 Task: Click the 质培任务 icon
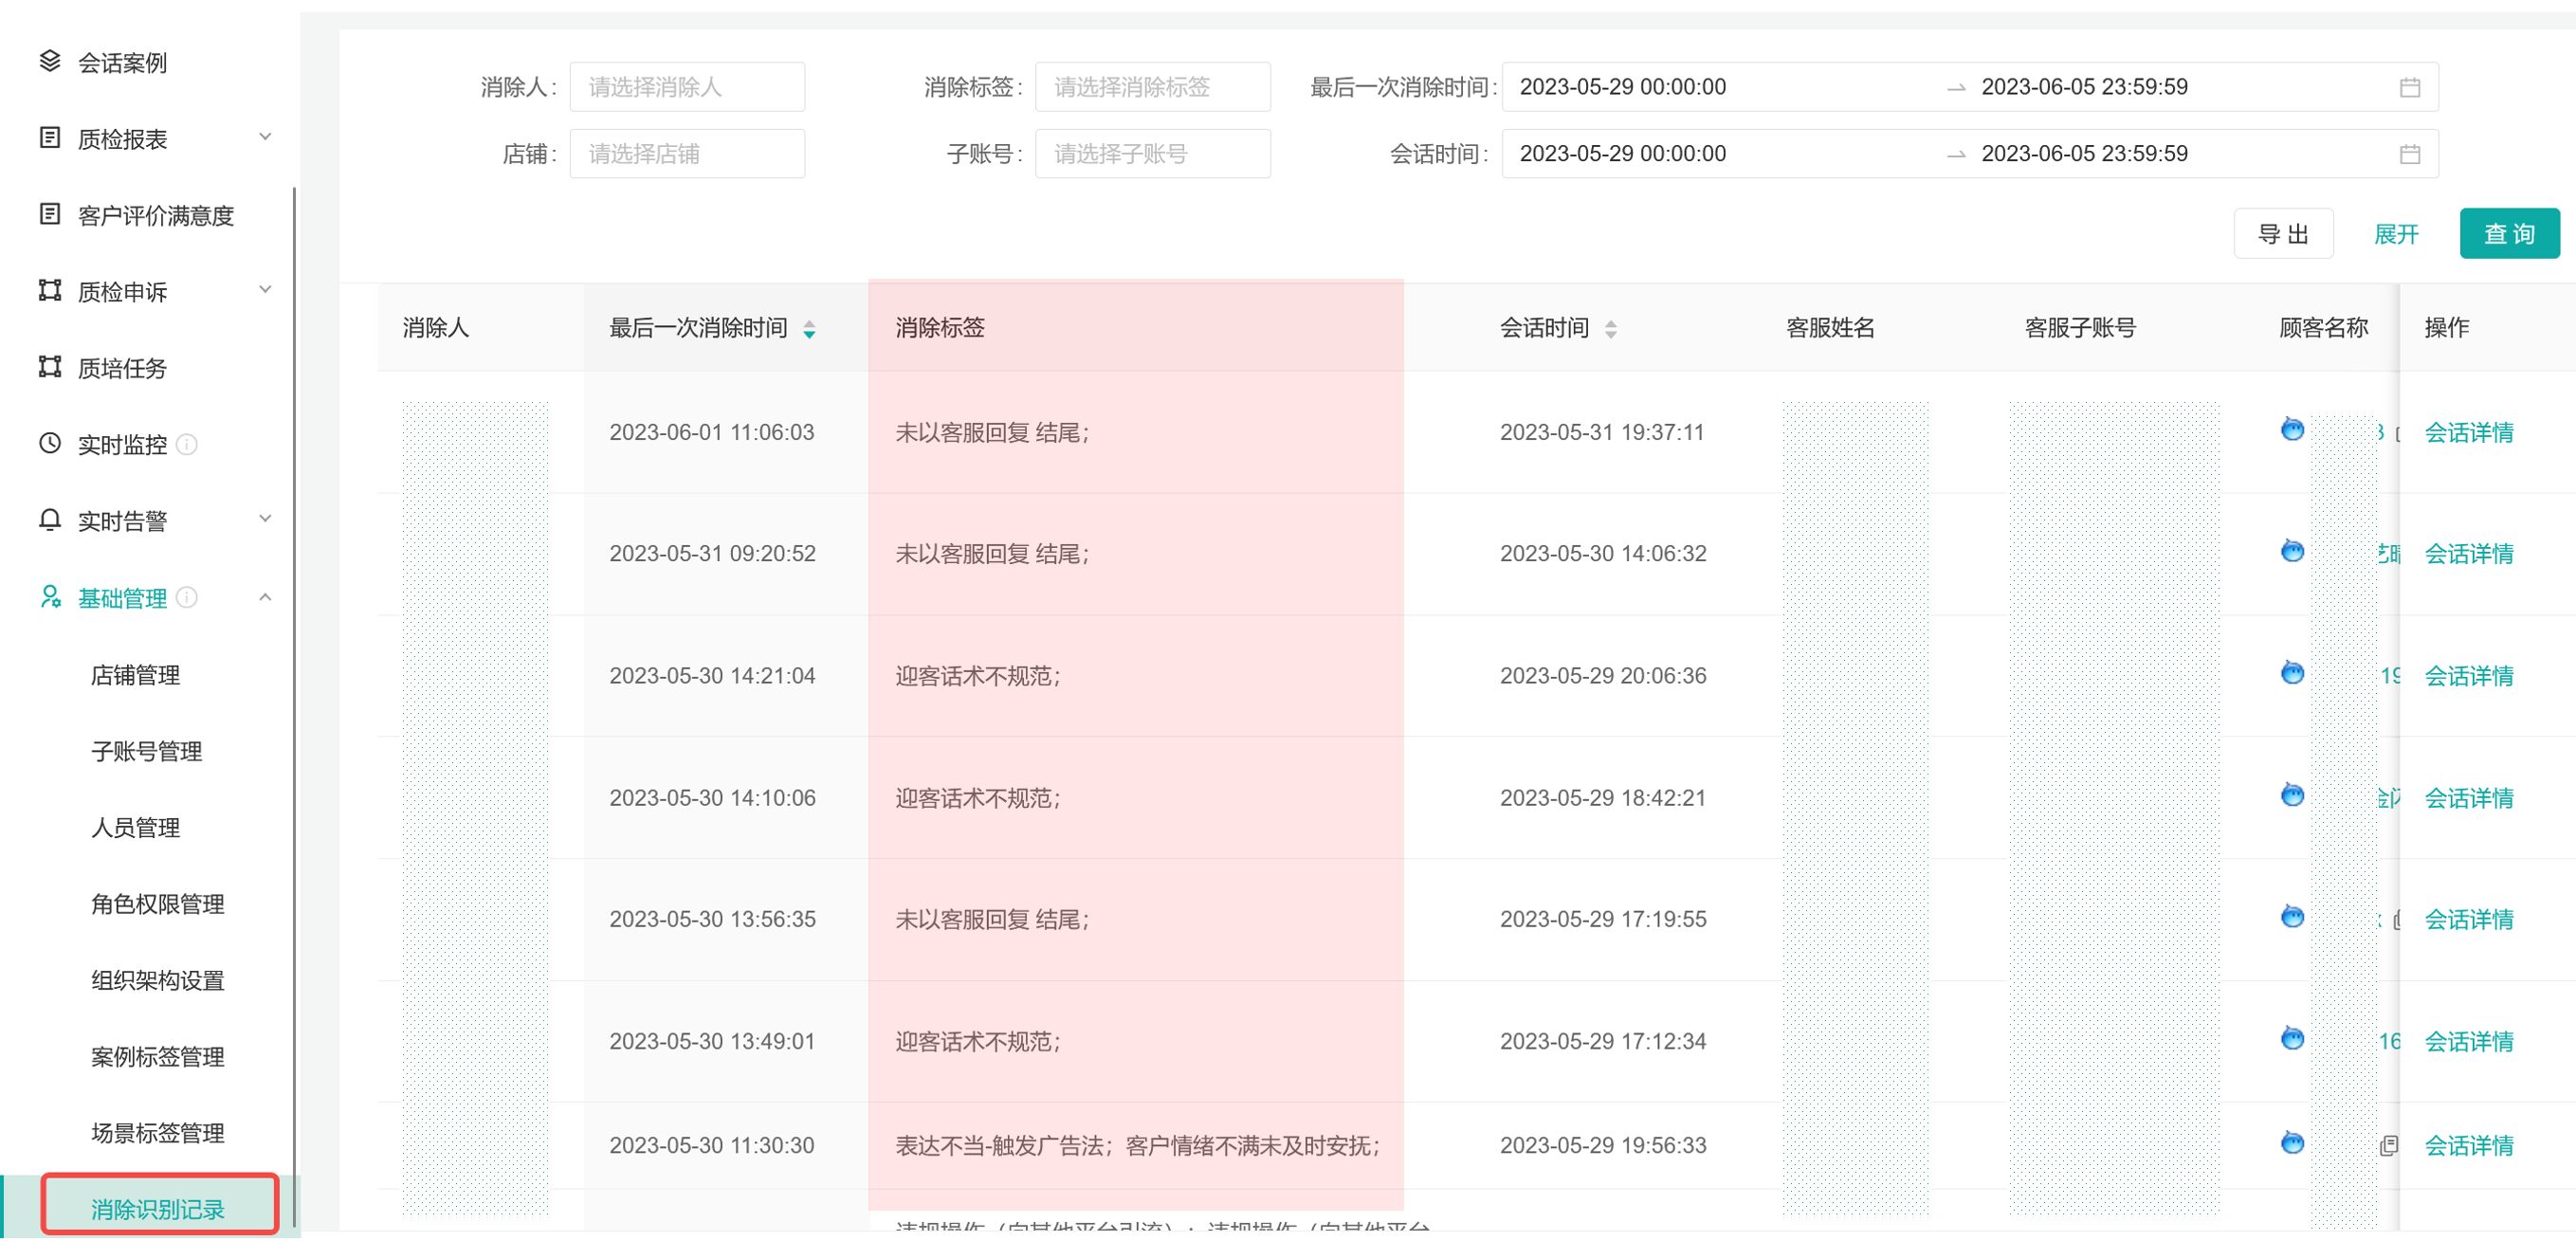click(50, 367)
